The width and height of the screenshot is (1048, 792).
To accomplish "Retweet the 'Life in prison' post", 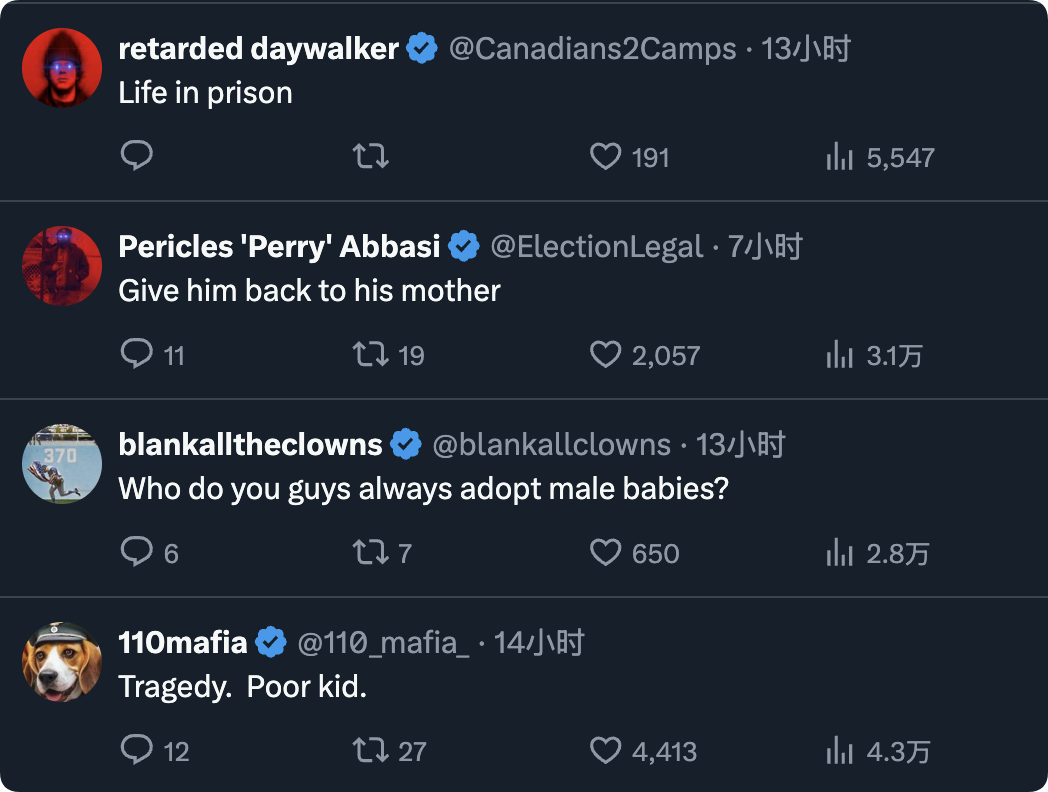I will point(371,156).
